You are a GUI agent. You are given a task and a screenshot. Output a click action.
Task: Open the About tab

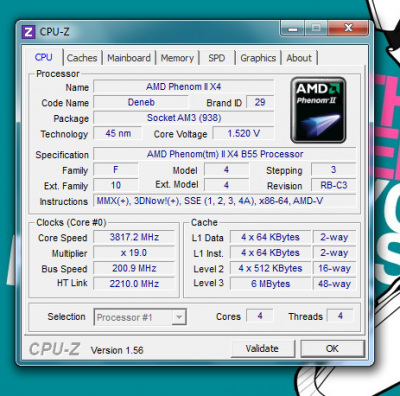coord(299,58)
